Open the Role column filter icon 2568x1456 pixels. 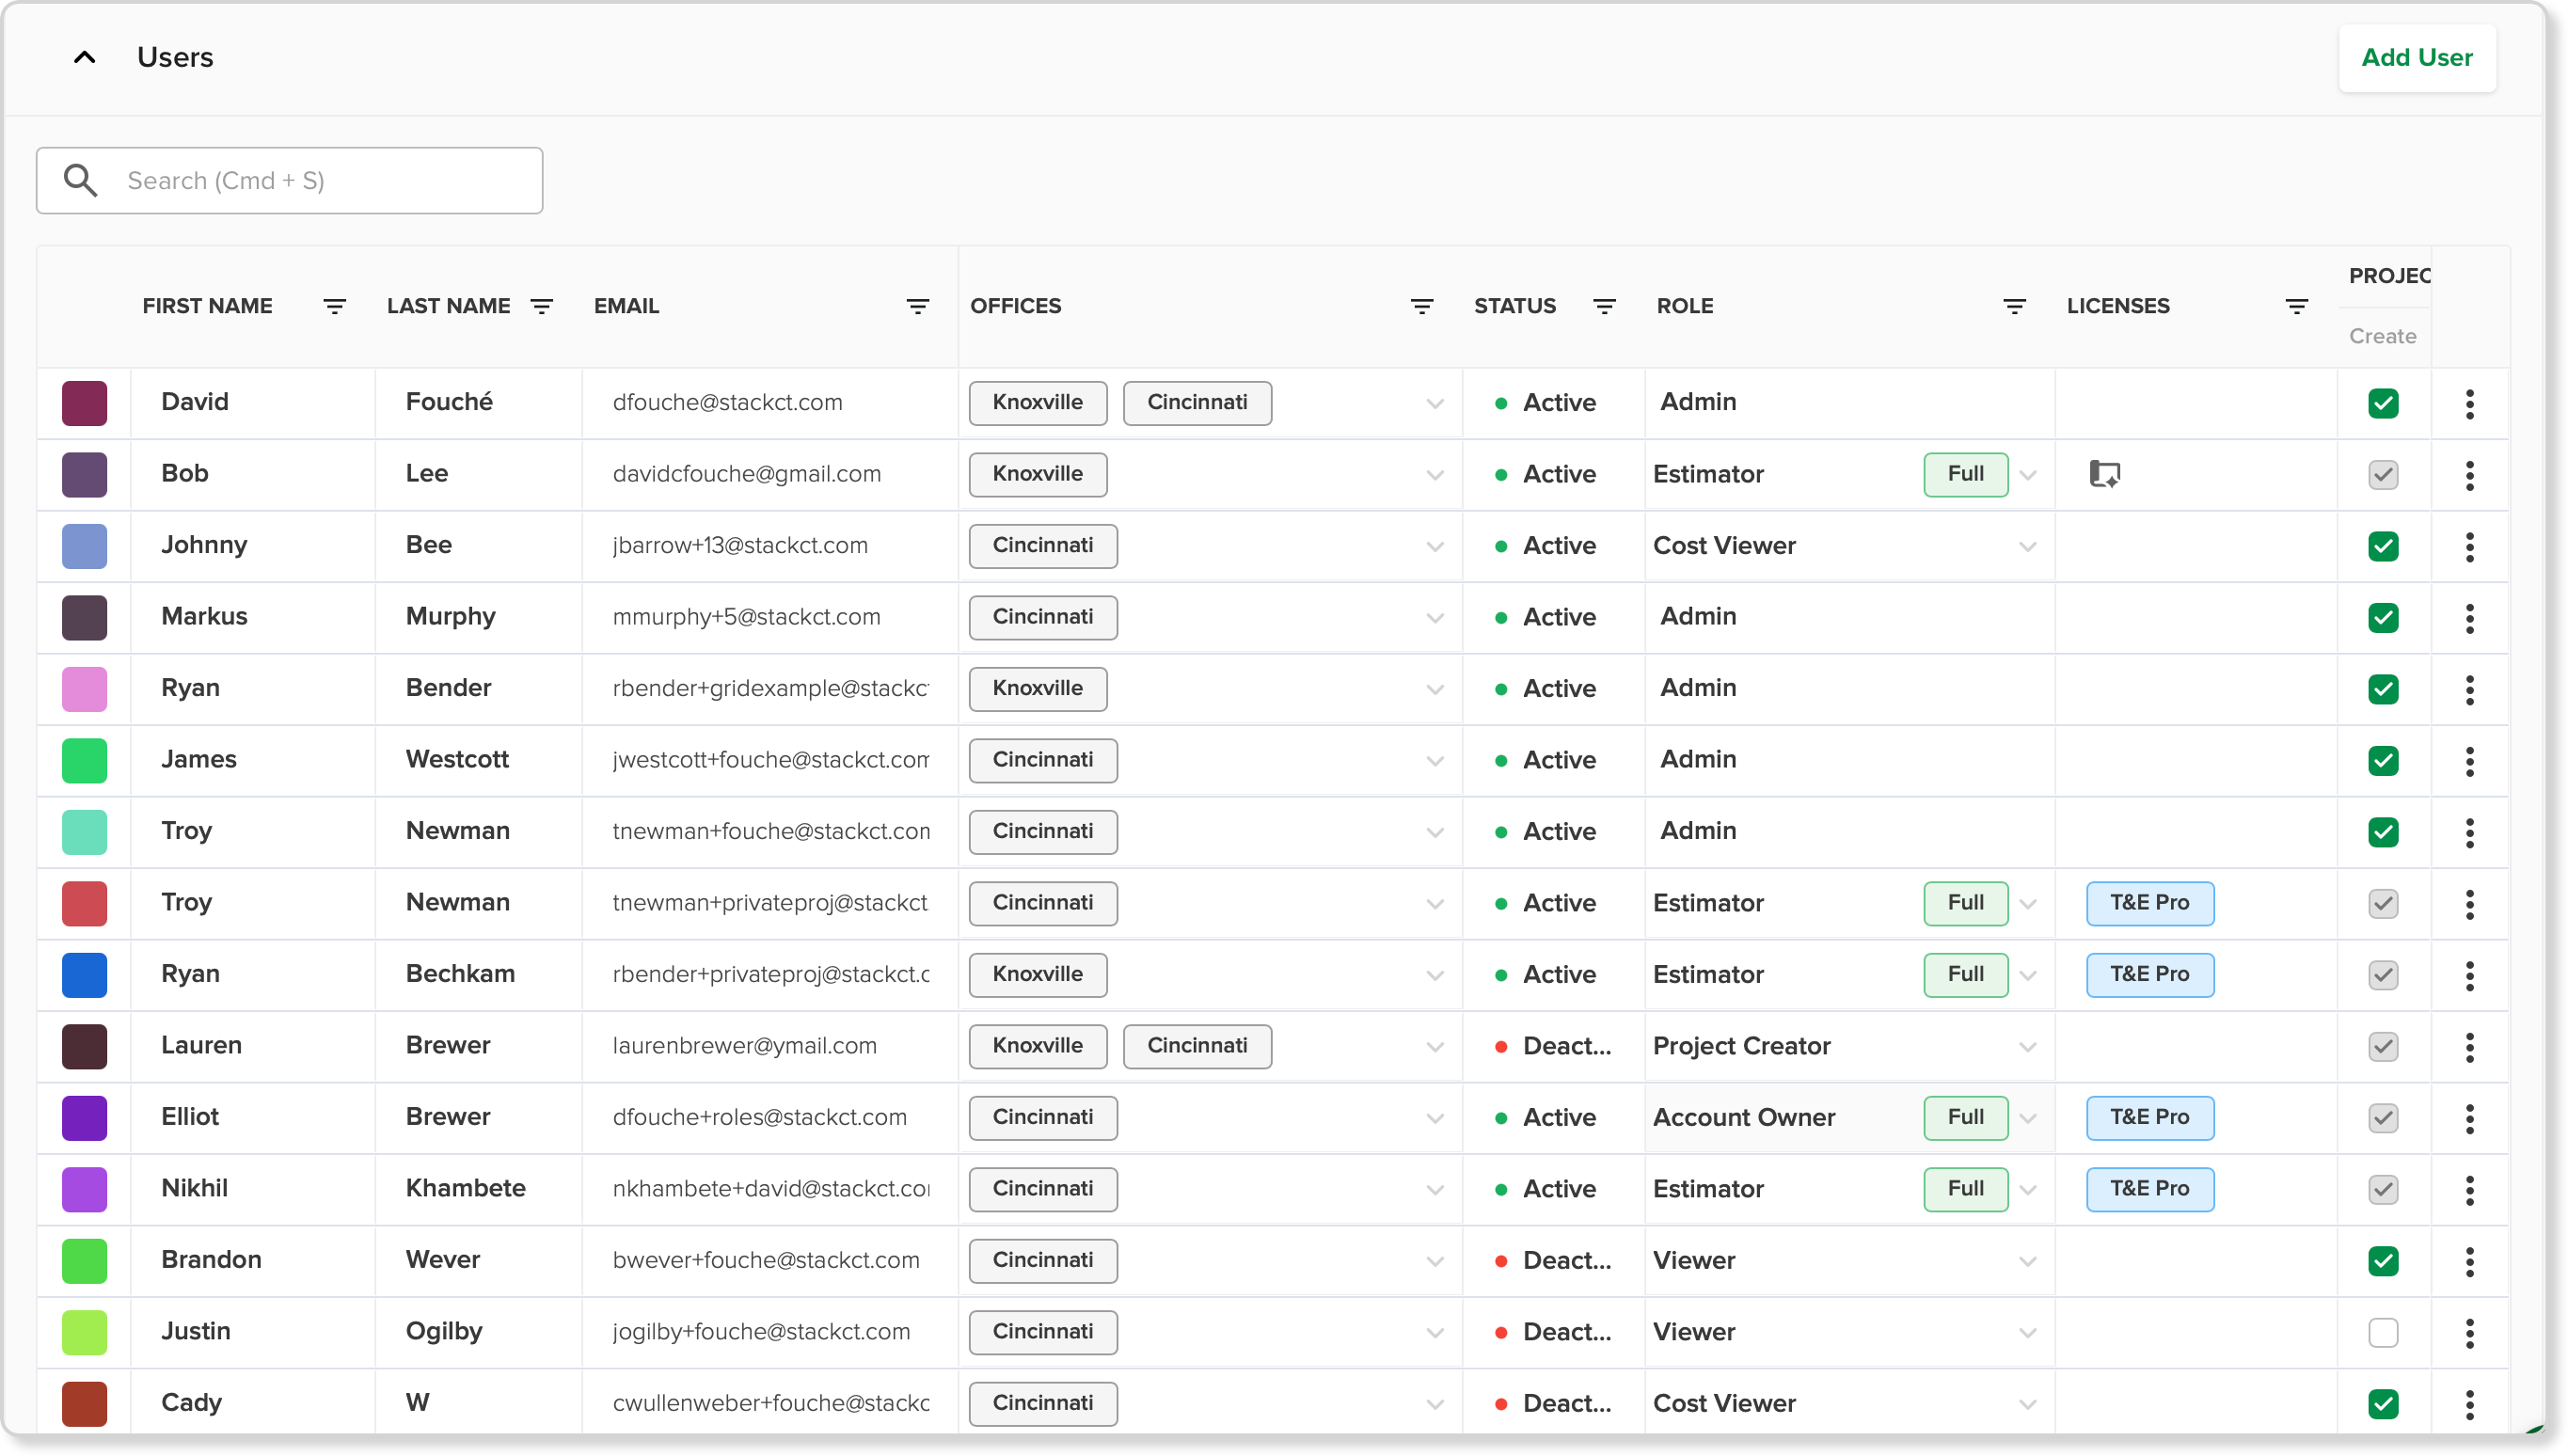pyautogui.click(x=2014, y=306)
